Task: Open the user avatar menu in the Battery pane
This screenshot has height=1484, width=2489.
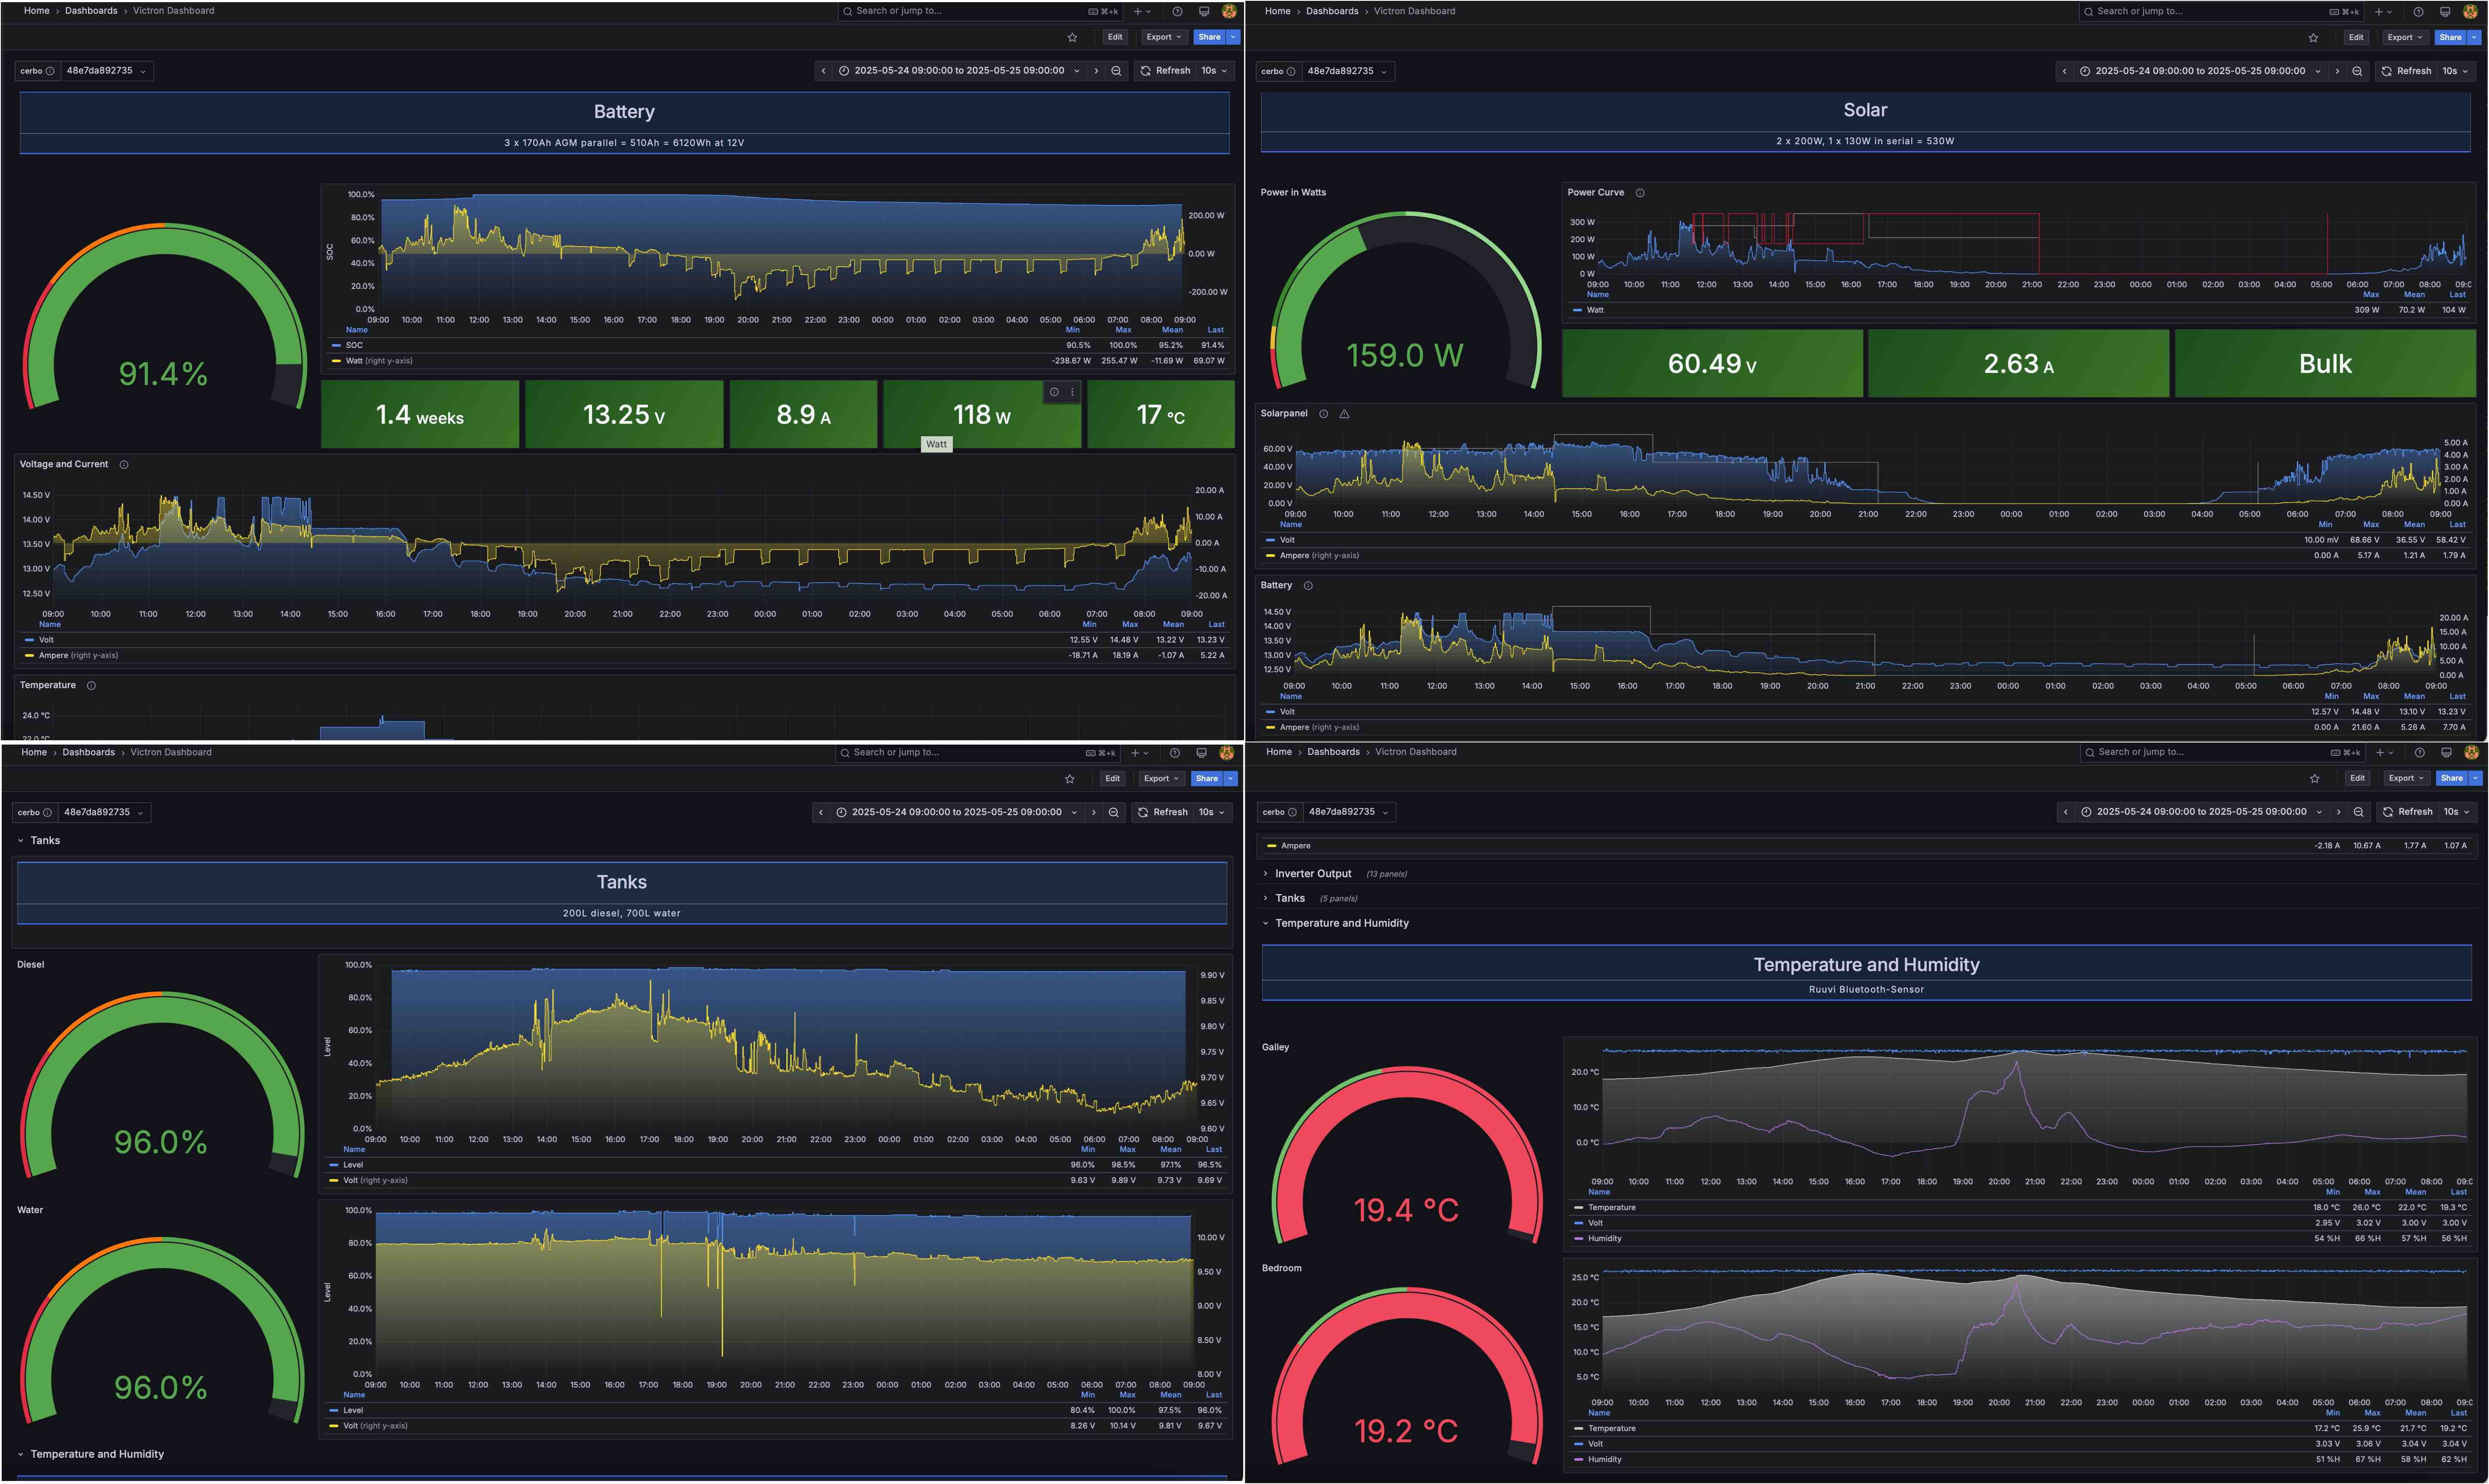Action: click(1229, 11)
